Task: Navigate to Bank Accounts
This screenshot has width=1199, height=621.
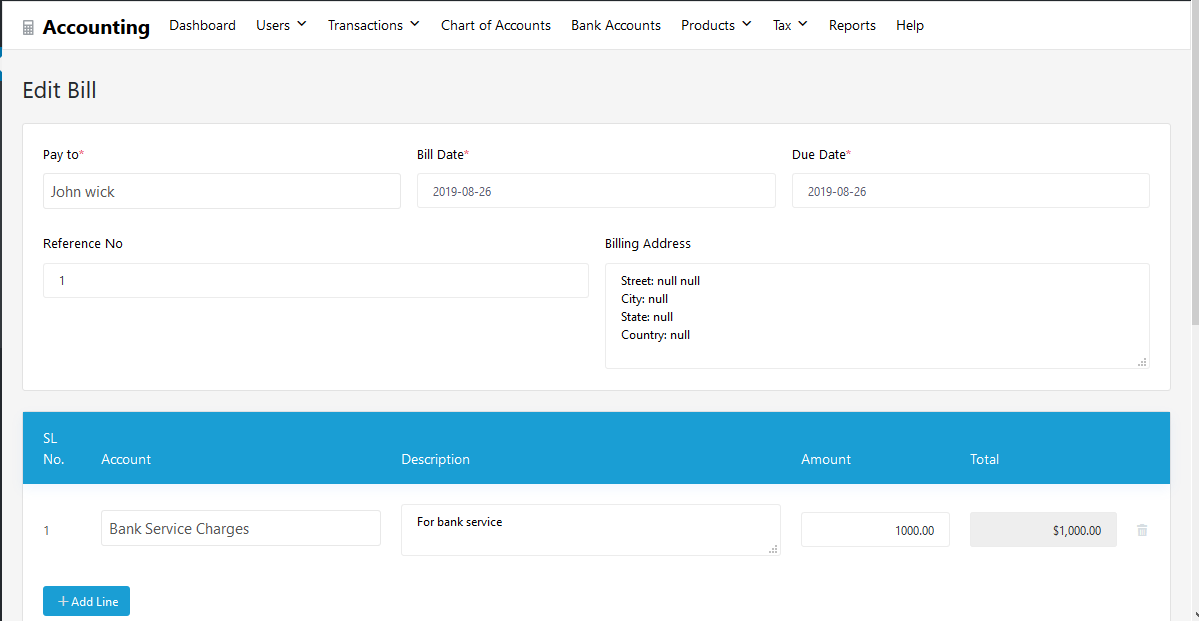Action: (x=615, y=25)
